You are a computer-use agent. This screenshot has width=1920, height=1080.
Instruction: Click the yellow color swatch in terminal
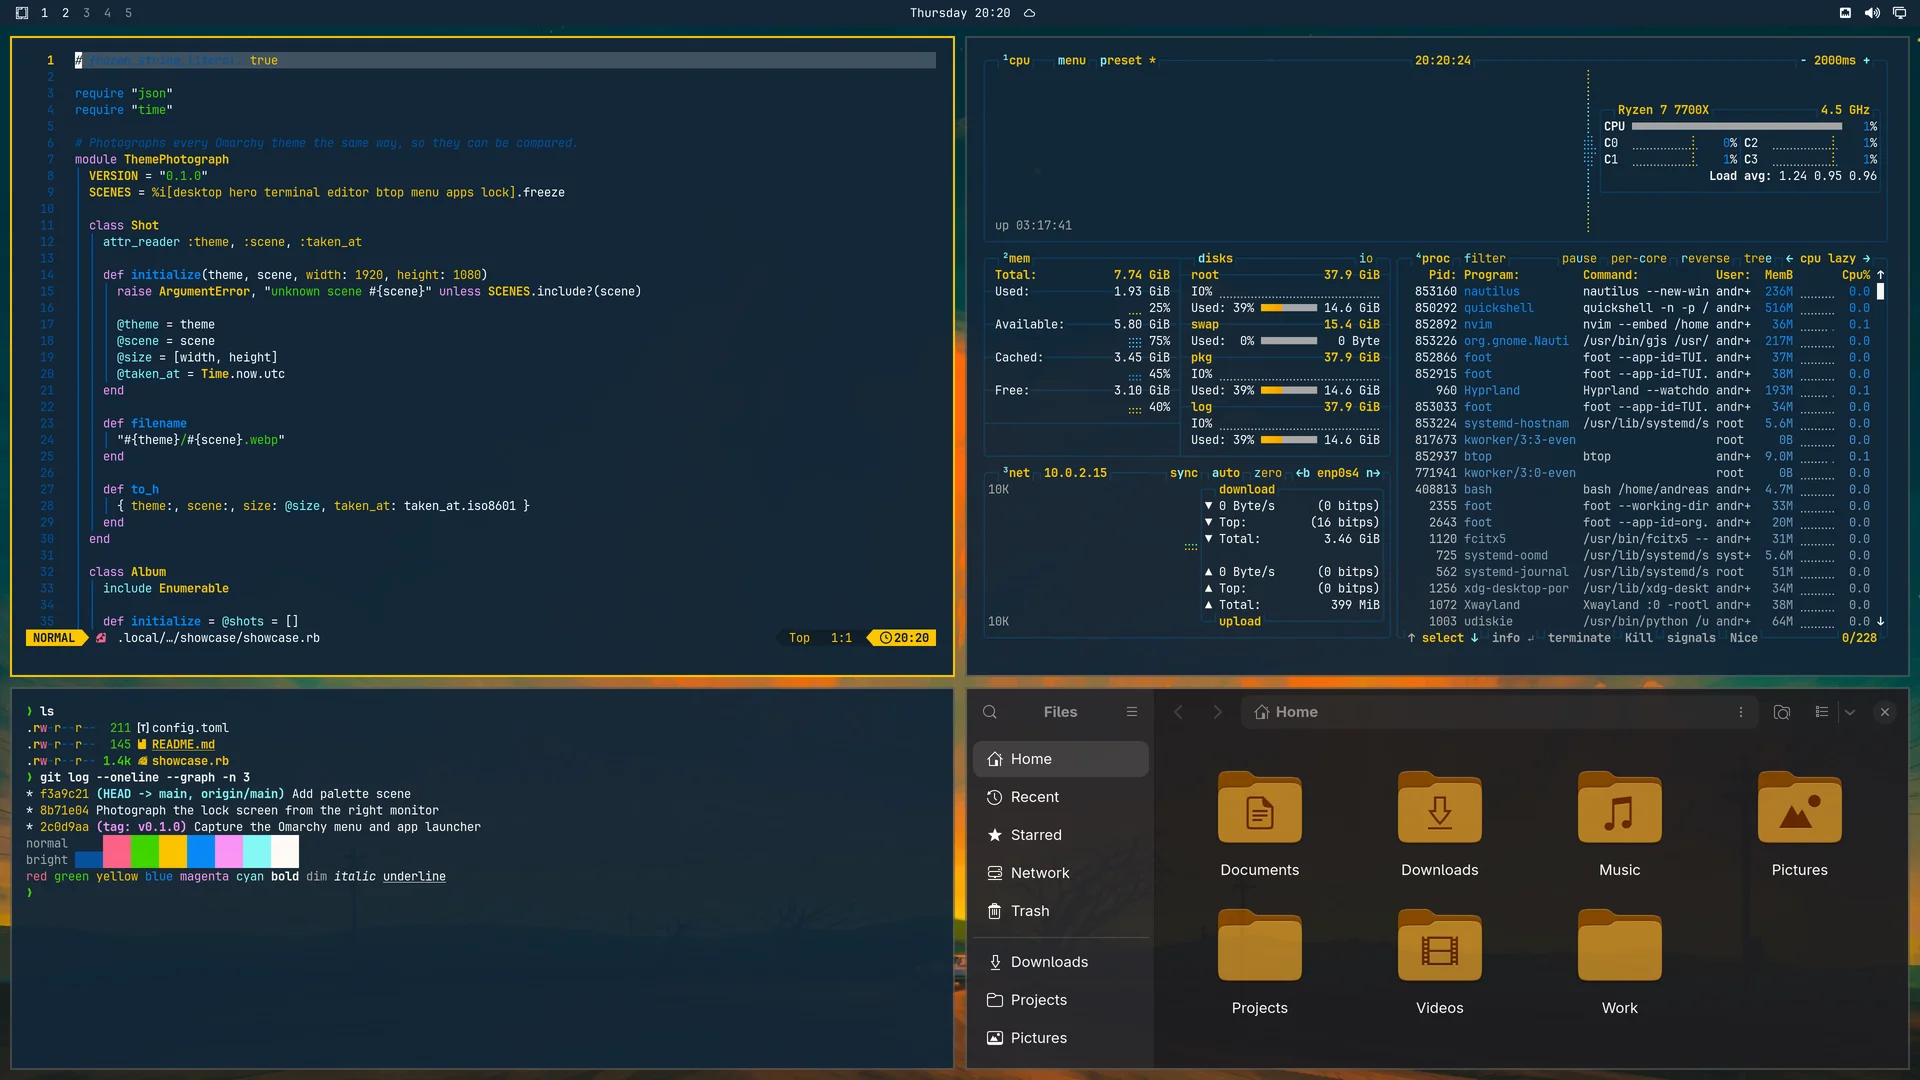click(x=172, y=851)
